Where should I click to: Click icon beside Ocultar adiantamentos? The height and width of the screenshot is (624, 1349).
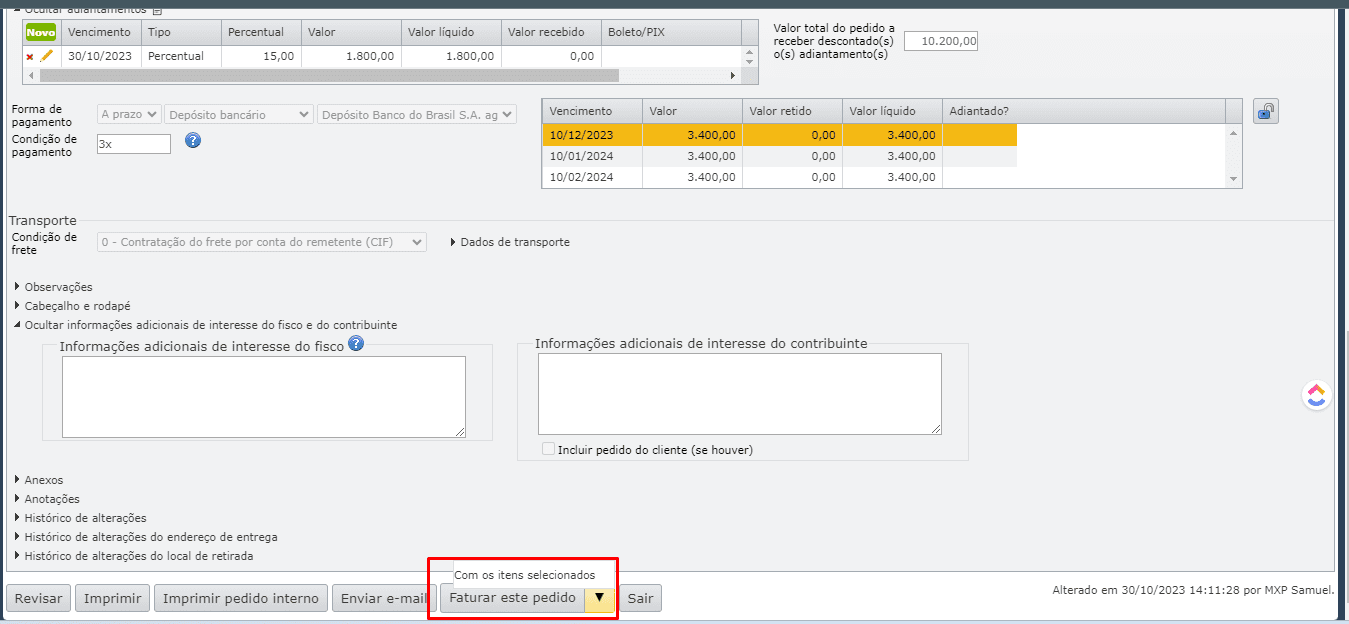pyautogui.click(x=156, y=9)
